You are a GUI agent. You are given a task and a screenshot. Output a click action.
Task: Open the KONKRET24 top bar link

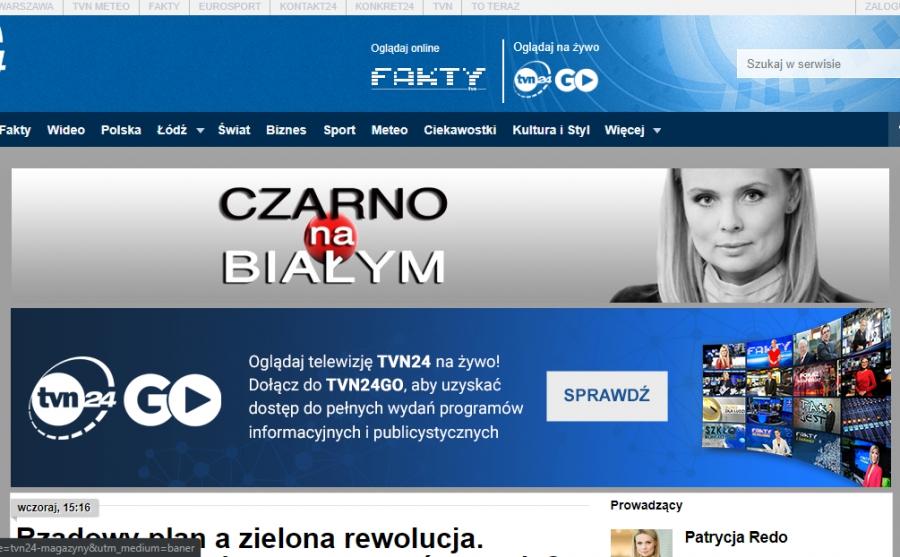tap(385, 6)
